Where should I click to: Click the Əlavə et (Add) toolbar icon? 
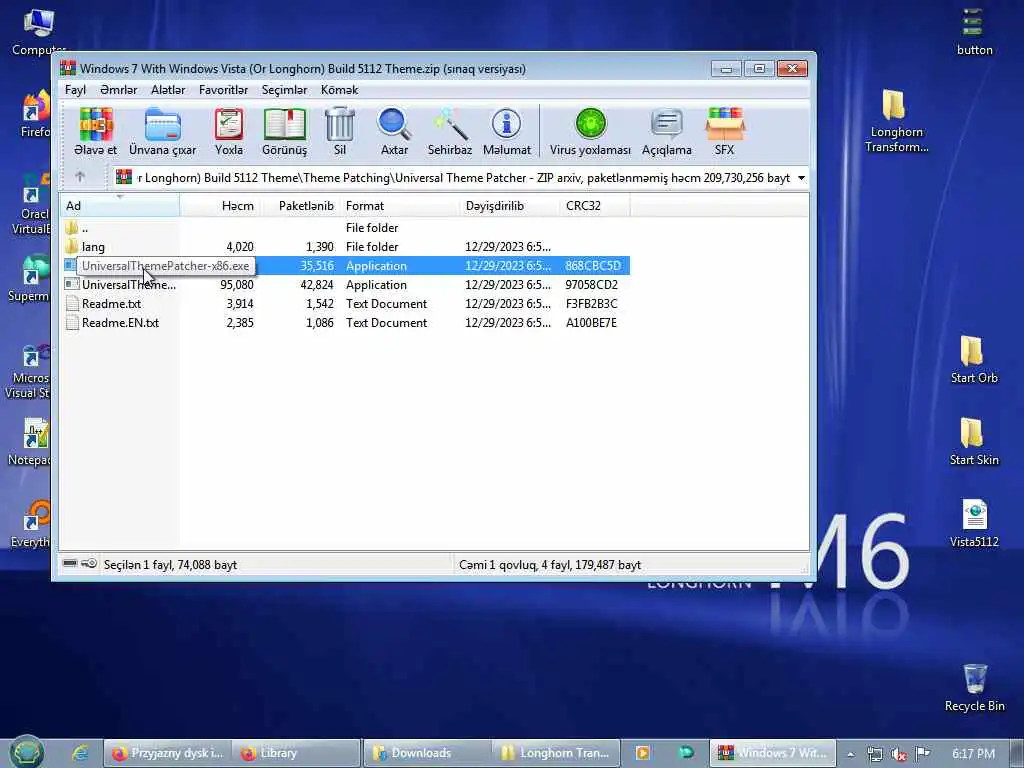95,132
